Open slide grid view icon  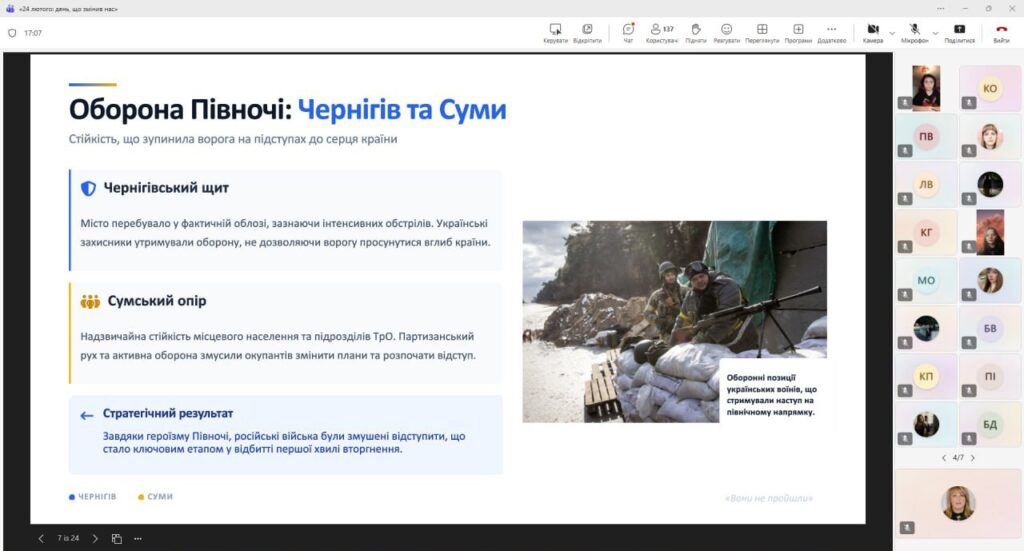point(117,538)
